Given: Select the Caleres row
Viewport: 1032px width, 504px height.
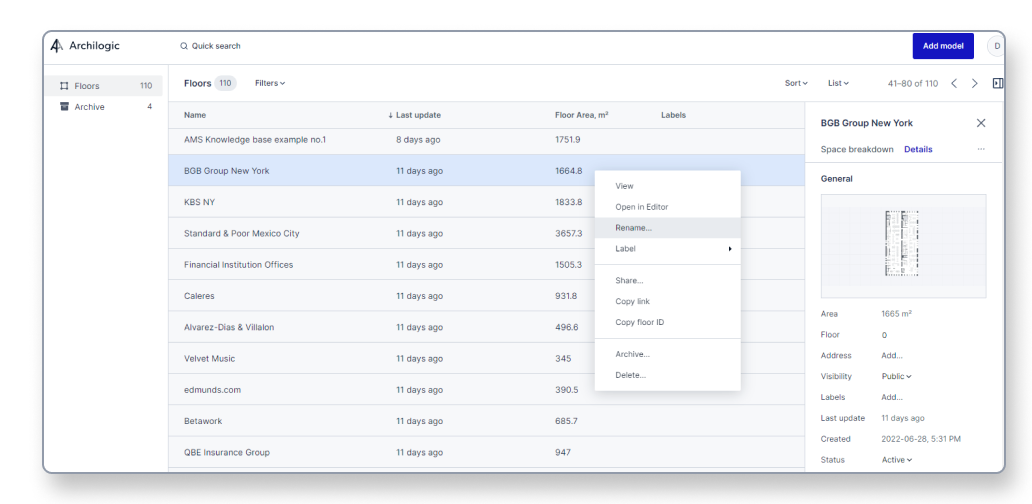Looking at the screenshot, I should tap(486, 296).
